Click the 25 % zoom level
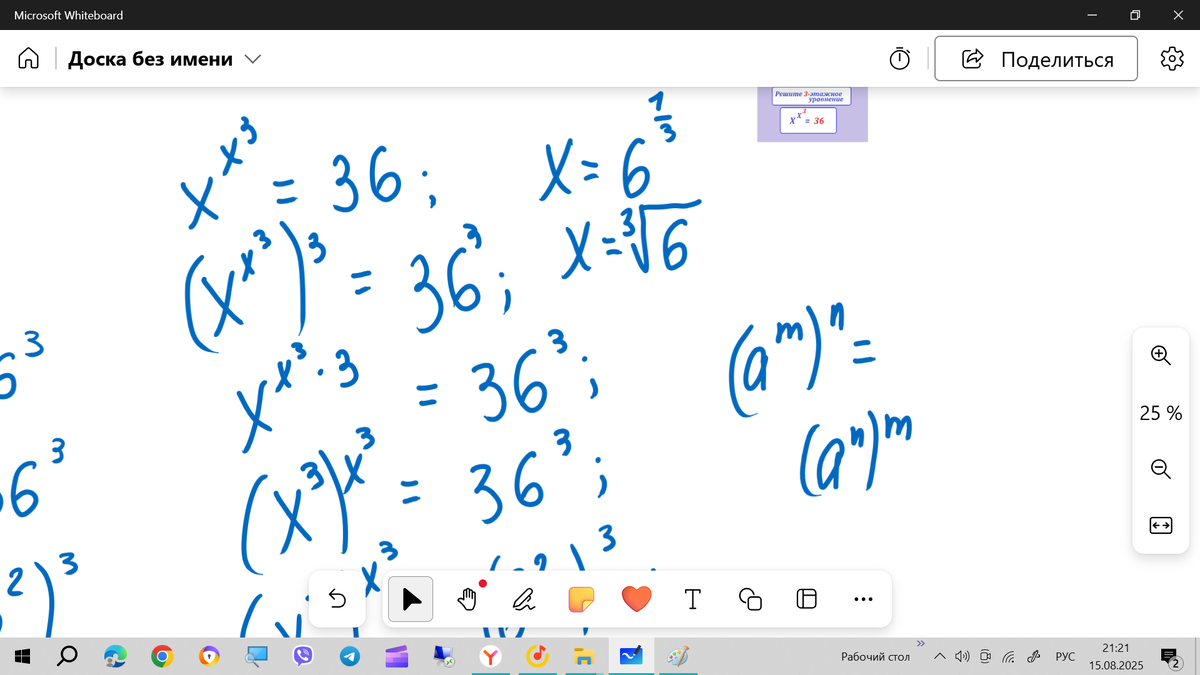The height and width of the screenshot is (675, 1200). click(1160, 412)
